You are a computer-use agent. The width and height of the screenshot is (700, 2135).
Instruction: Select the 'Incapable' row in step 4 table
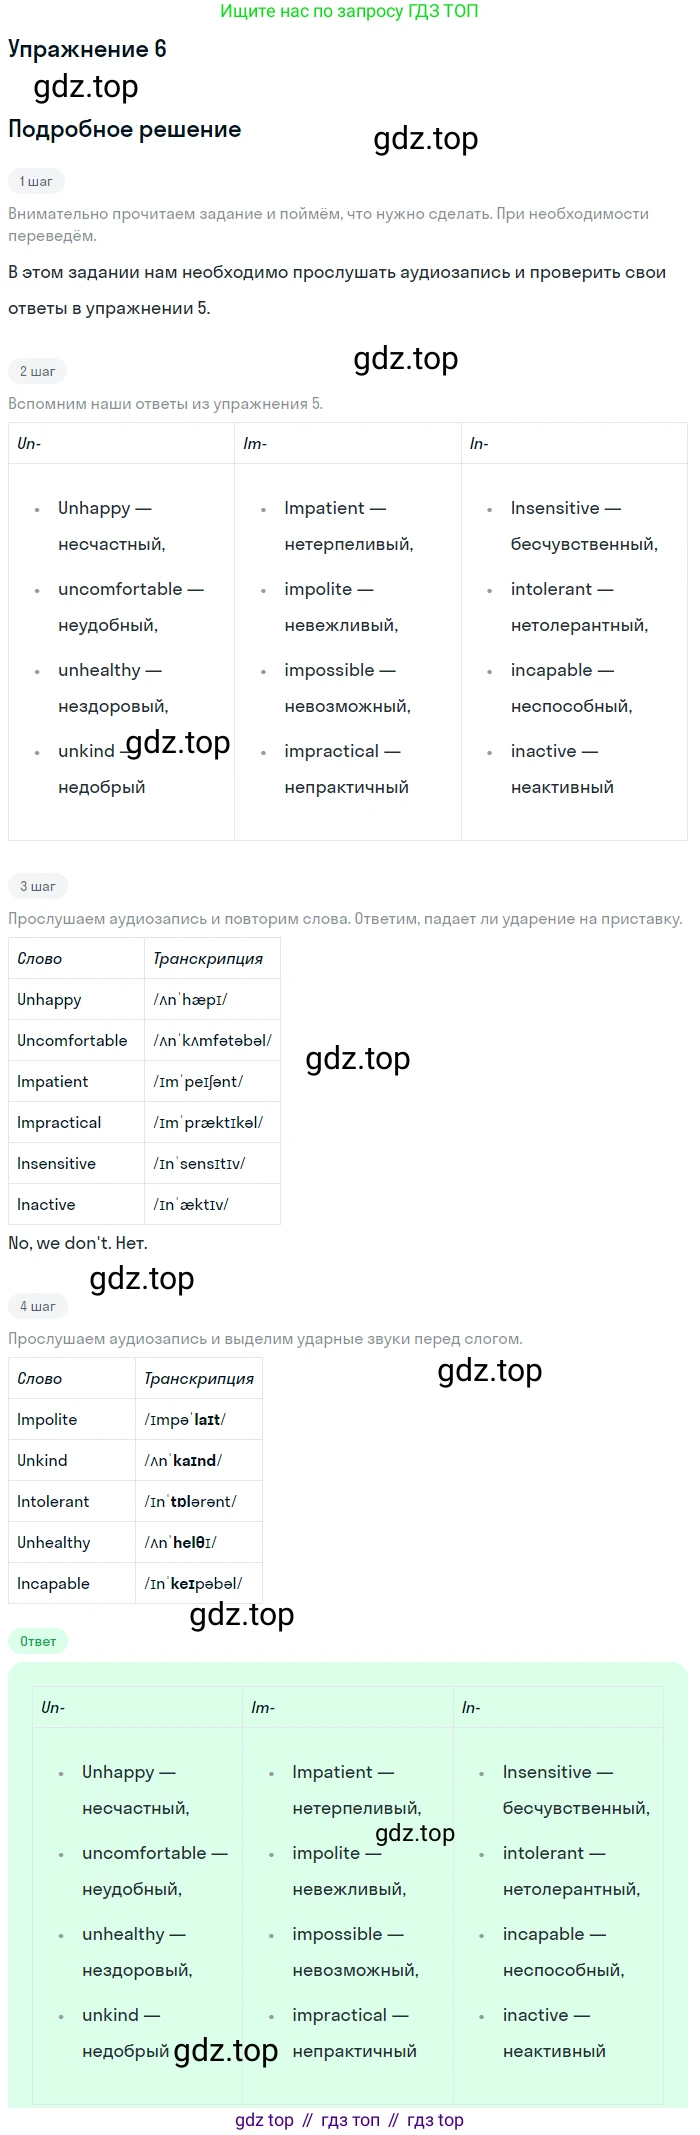pyautogui.click(x=53, y=1584)
